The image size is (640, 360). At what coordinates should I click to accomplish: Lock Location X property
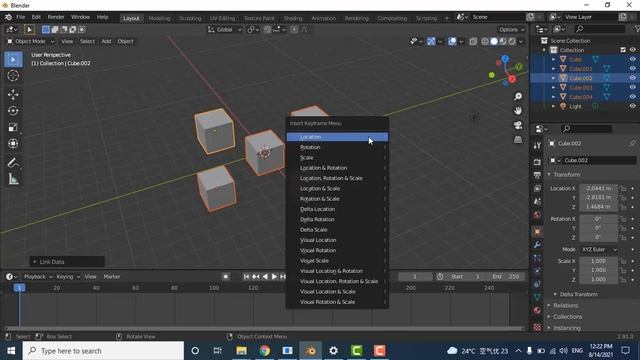pyautogui.click(x=623, y=189)
